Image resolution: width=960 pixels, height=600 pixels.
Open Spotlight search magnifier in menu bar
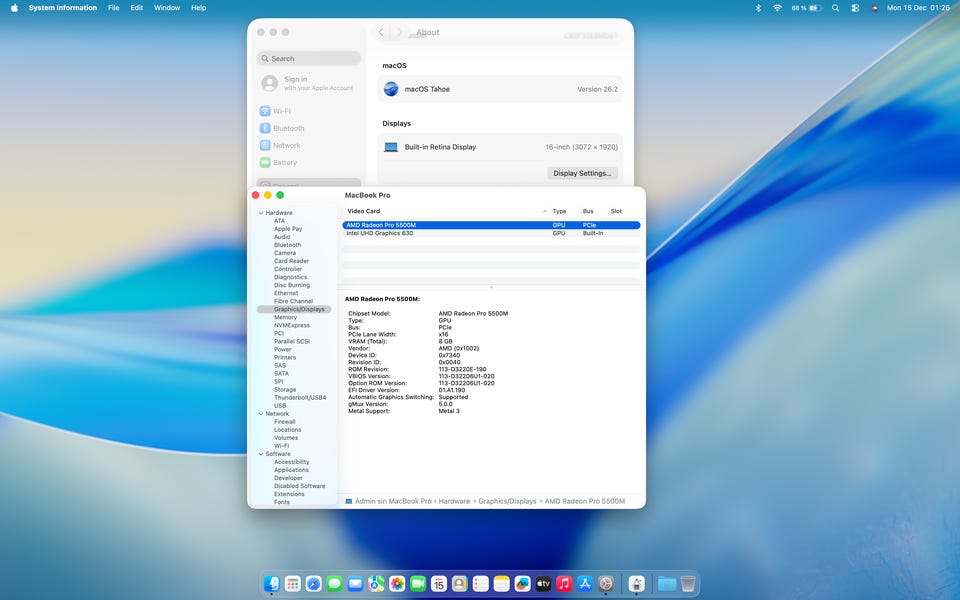(x=835, y=7)
